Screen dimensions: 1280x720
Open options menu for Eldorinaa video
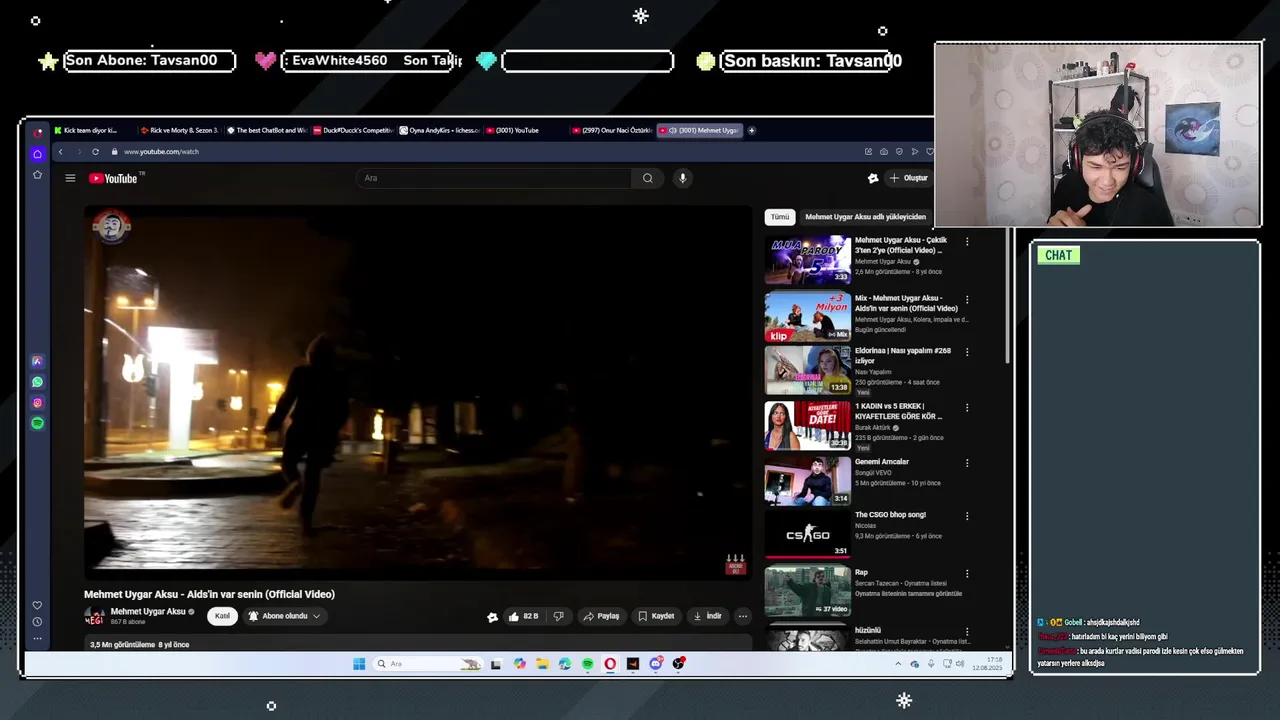click(x=966, y=352)
